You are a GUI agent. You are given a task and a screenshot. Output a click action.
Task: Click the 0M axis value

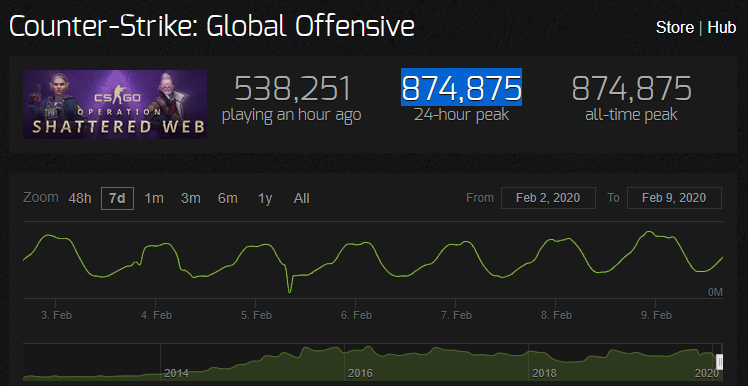pyautogui.click(x=715, y=292)
